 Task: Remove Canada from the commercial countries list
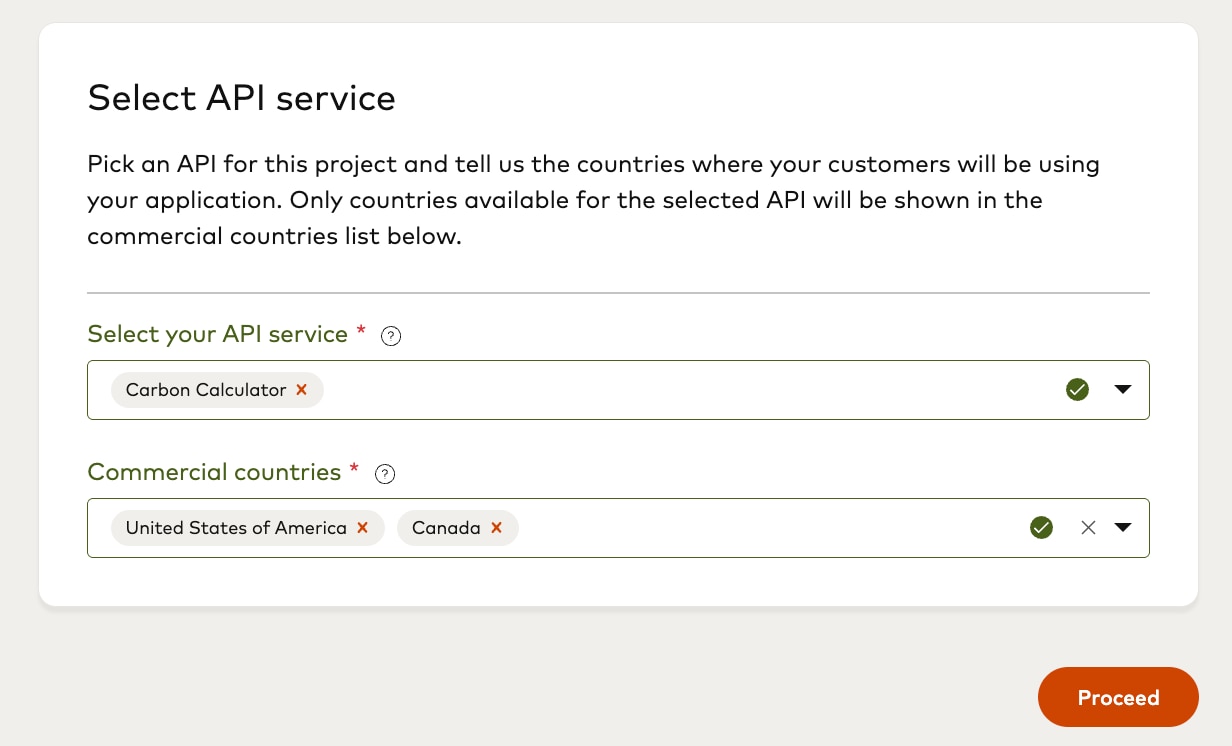point(496,528)
